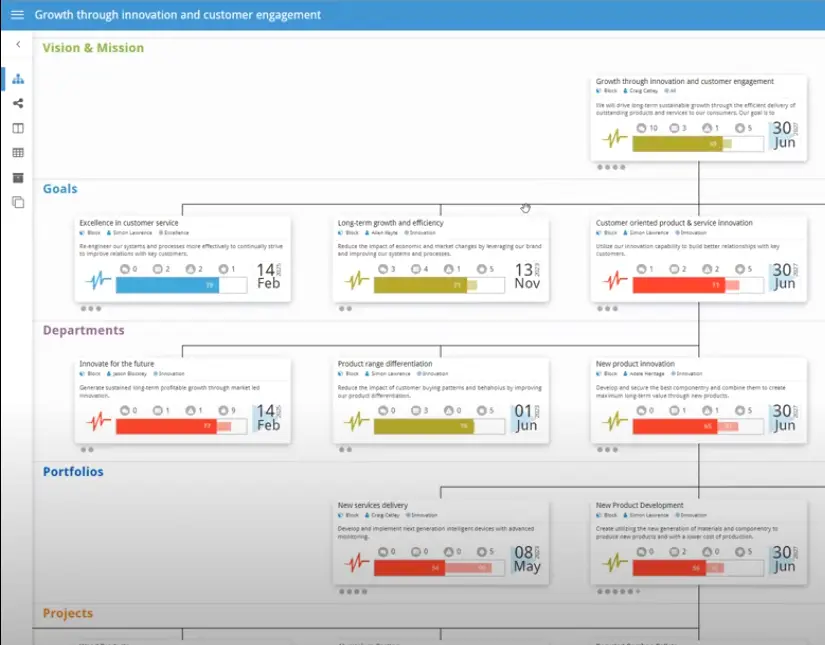This screenshot has height=645, width=825.
Task: Switch to the column board view icon
Action: [18, 128]
